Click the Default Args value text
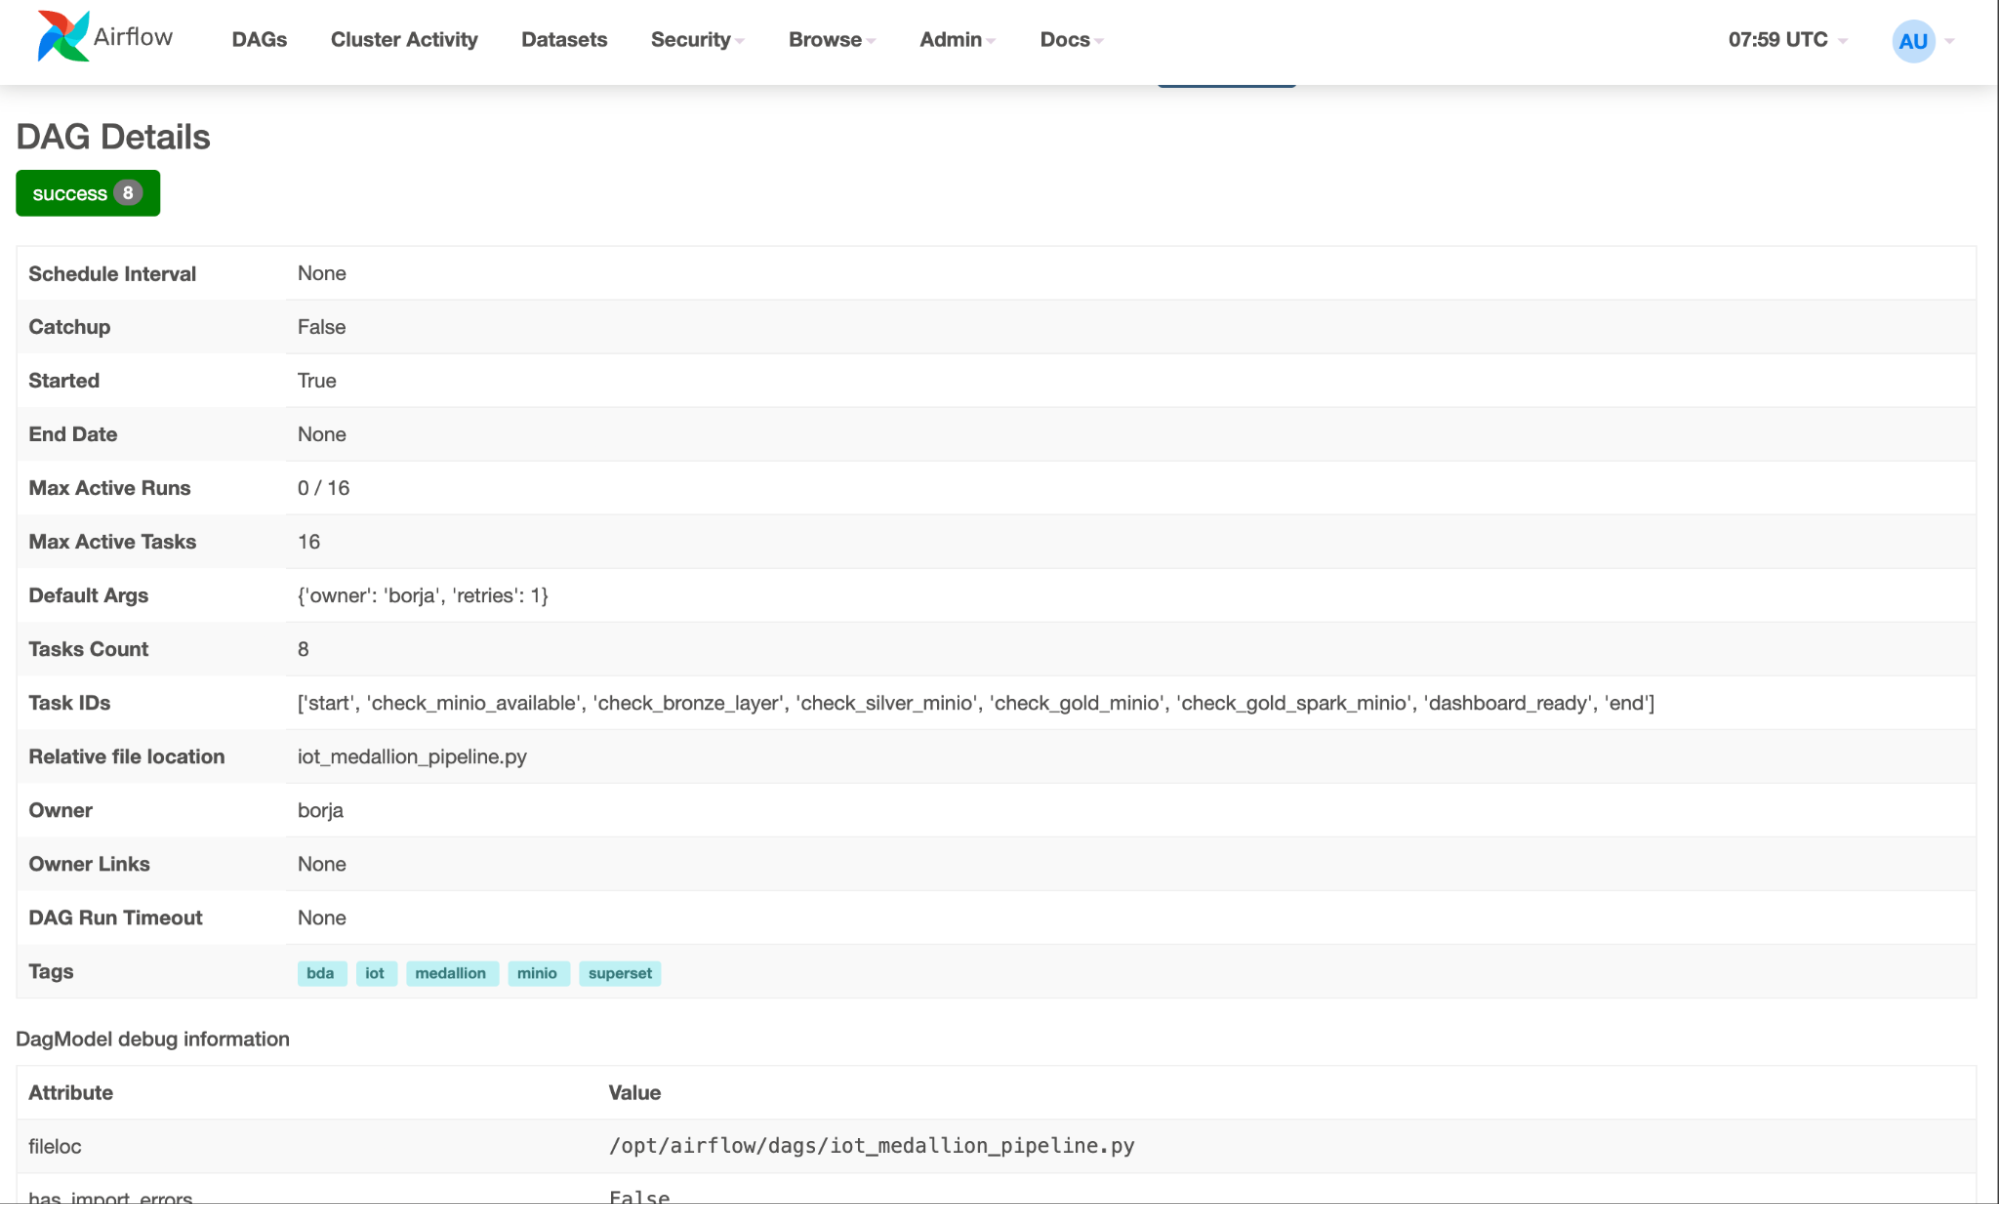 coord(423,596)
